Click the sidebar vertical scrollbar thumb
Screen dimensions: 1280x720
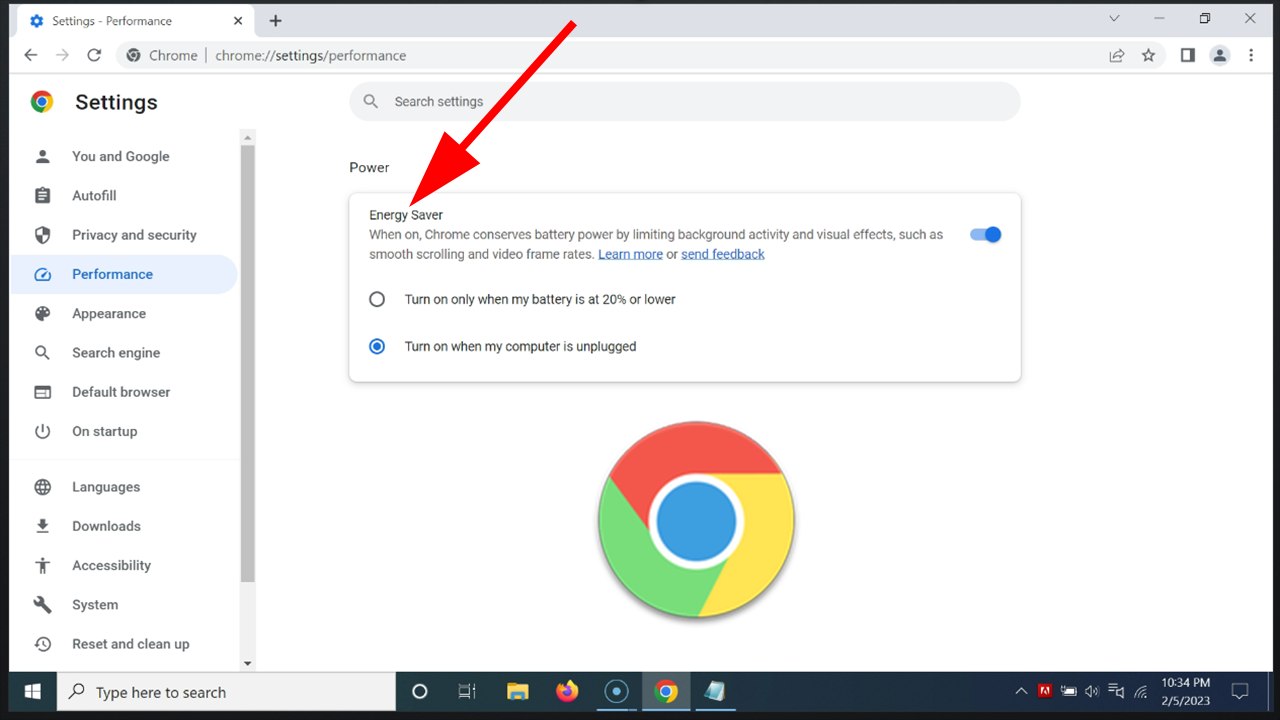click(x=248, y=364)
